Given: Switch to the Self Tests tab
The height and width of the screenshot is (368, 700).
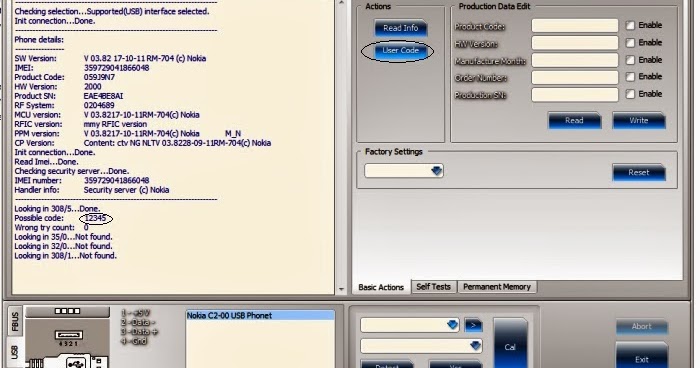Looking at the screenshot, I should [x=433, y=287].
